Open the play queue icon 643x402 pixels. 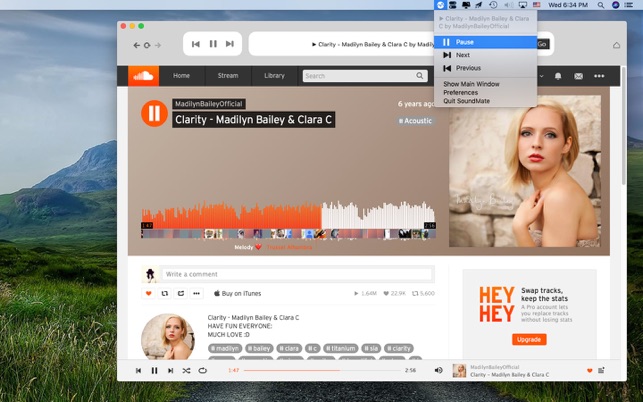601,370
